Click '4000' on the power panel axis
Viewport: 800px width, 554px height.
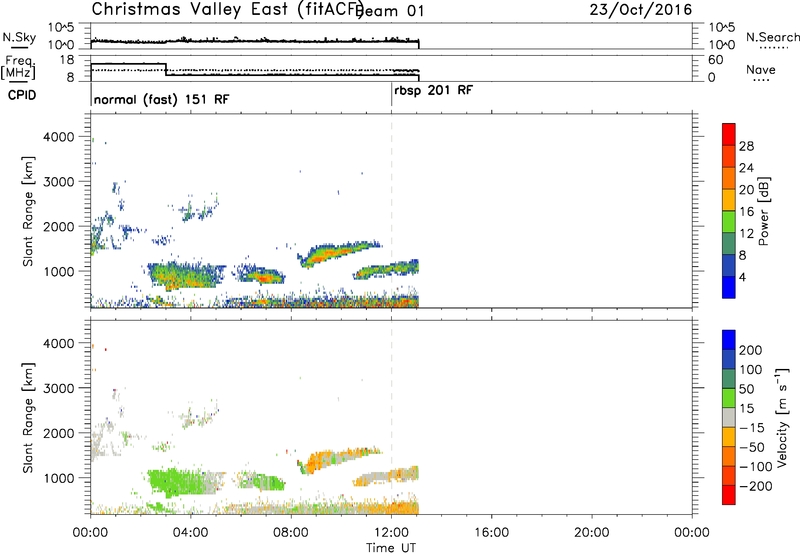tap(59, 137)
